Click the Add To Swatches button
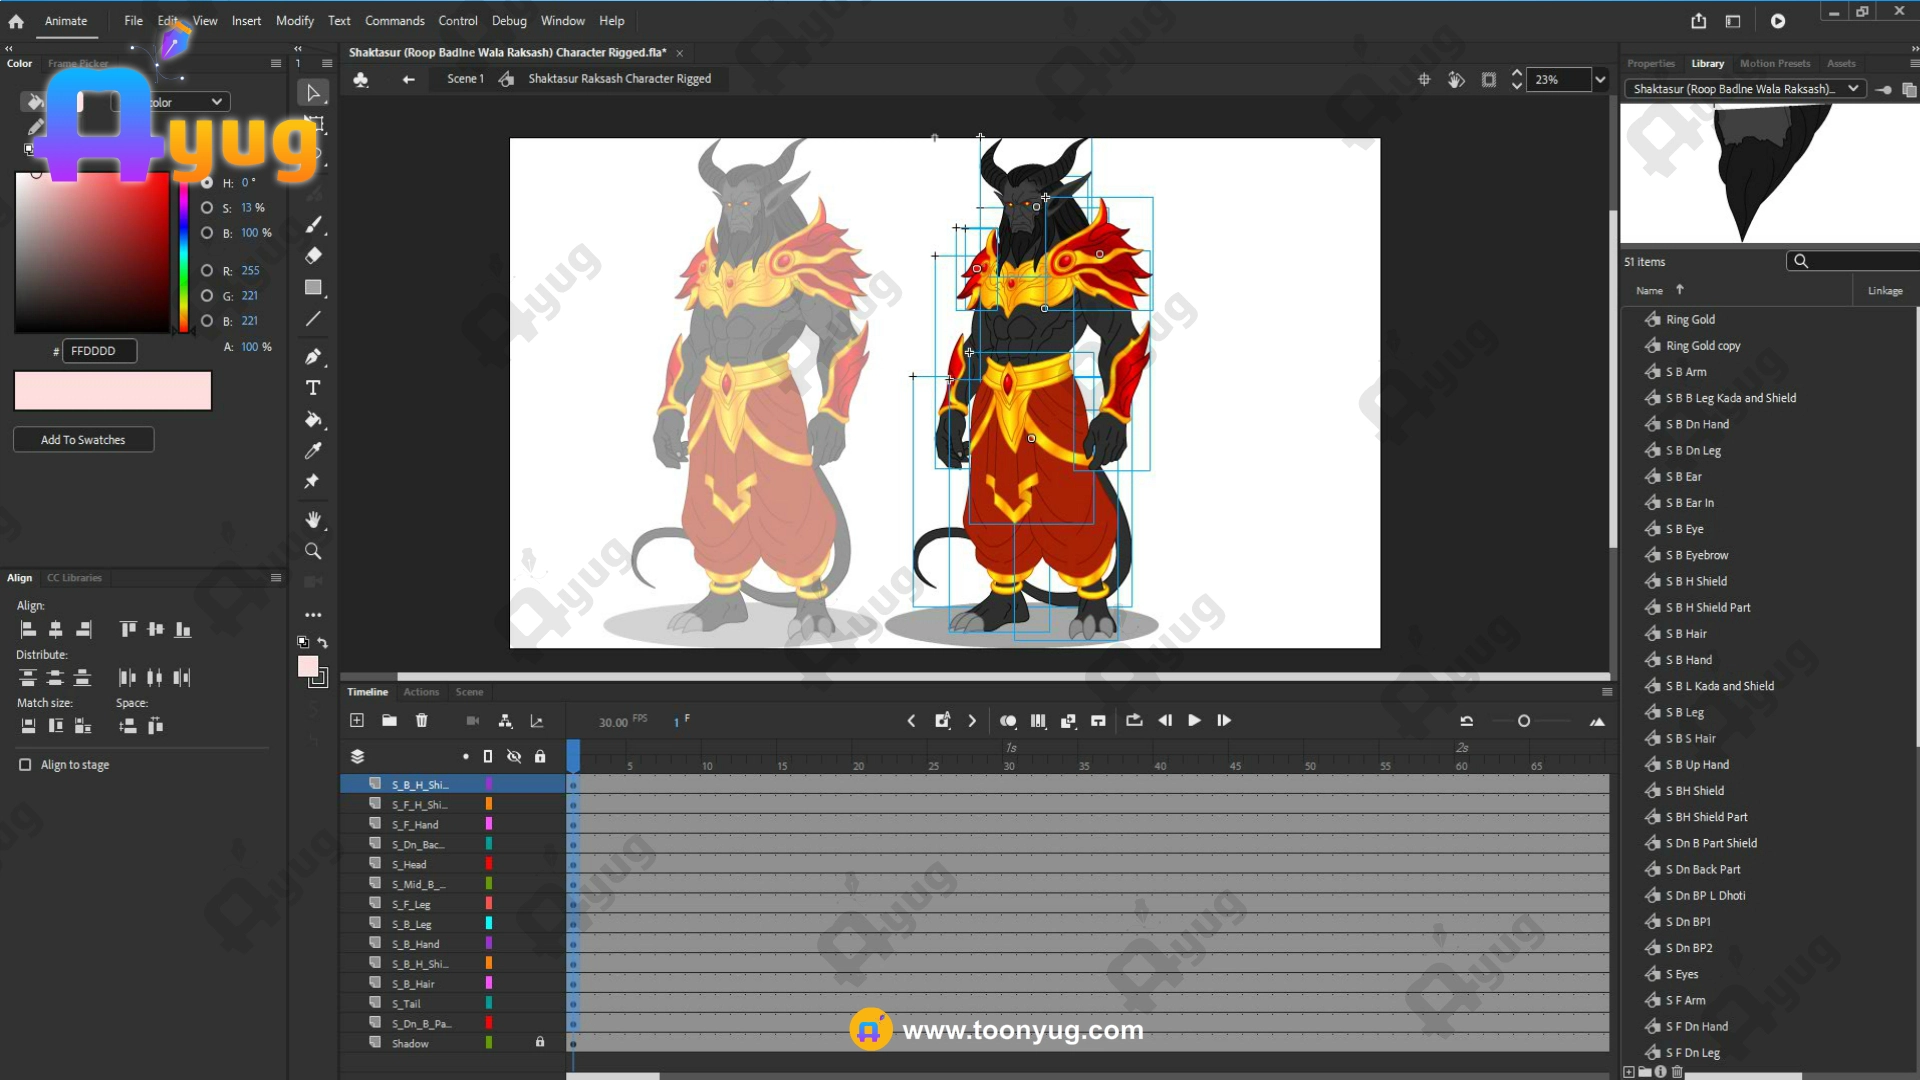This screenshot has height=1080, width=1920. [x=83, y=440]
